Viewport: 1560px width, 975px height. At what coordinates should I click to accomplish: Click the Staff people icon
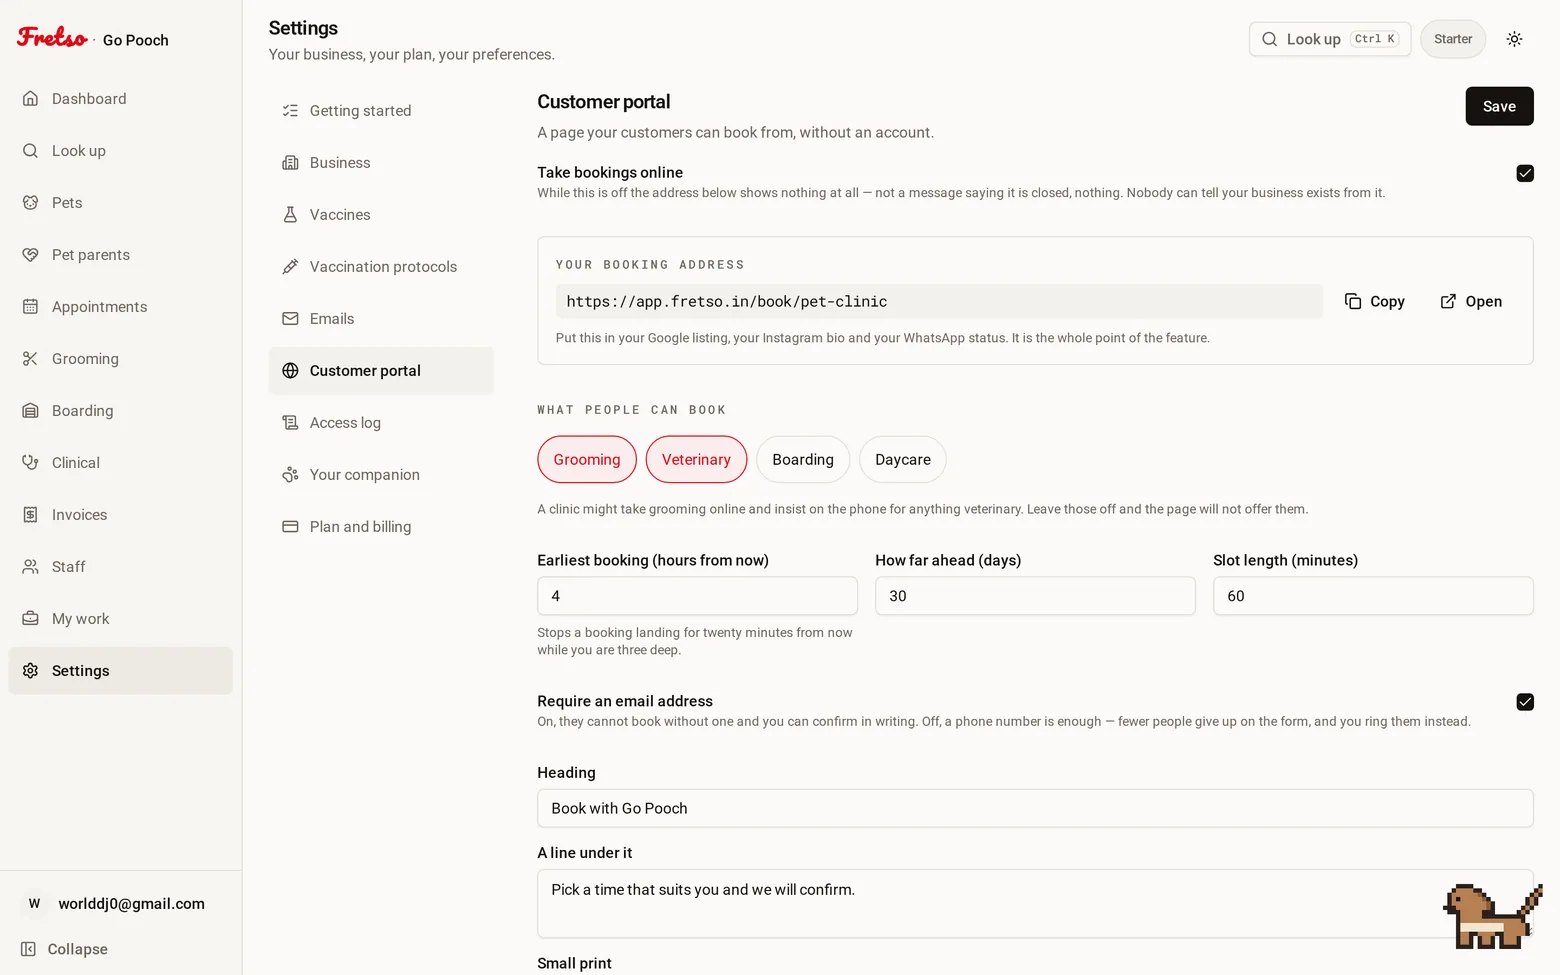[x=31, y=566]
